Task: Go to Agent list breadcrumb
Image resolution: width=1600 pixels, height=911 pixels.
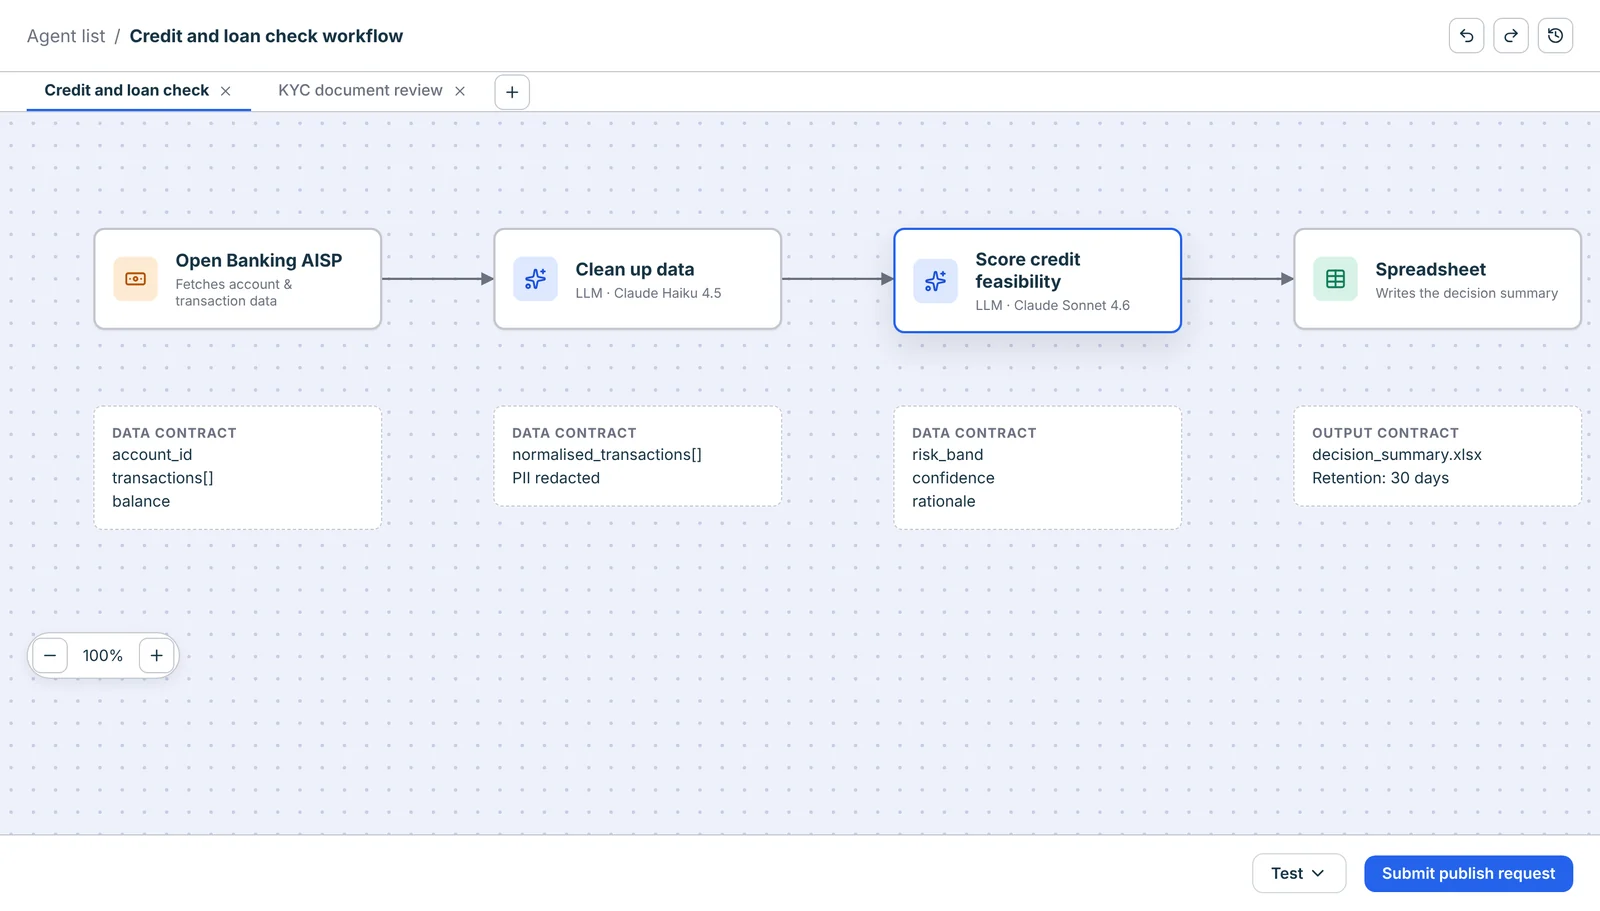Action: tap(66, 36)
